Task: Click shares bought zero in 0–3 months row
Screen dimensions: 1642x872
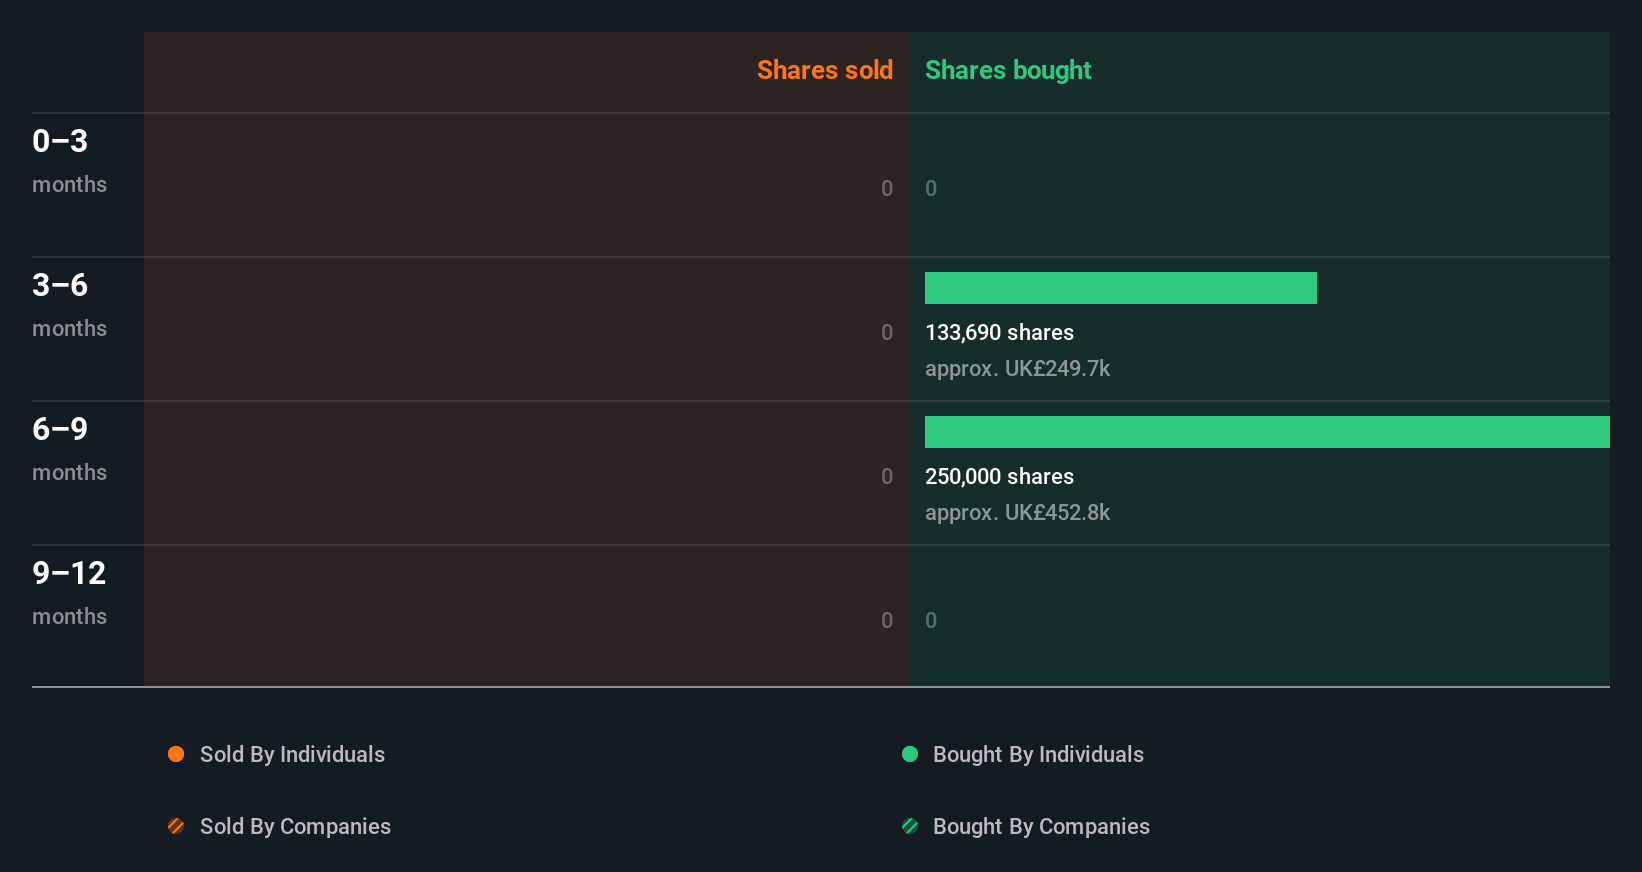Action: point(931,189)
